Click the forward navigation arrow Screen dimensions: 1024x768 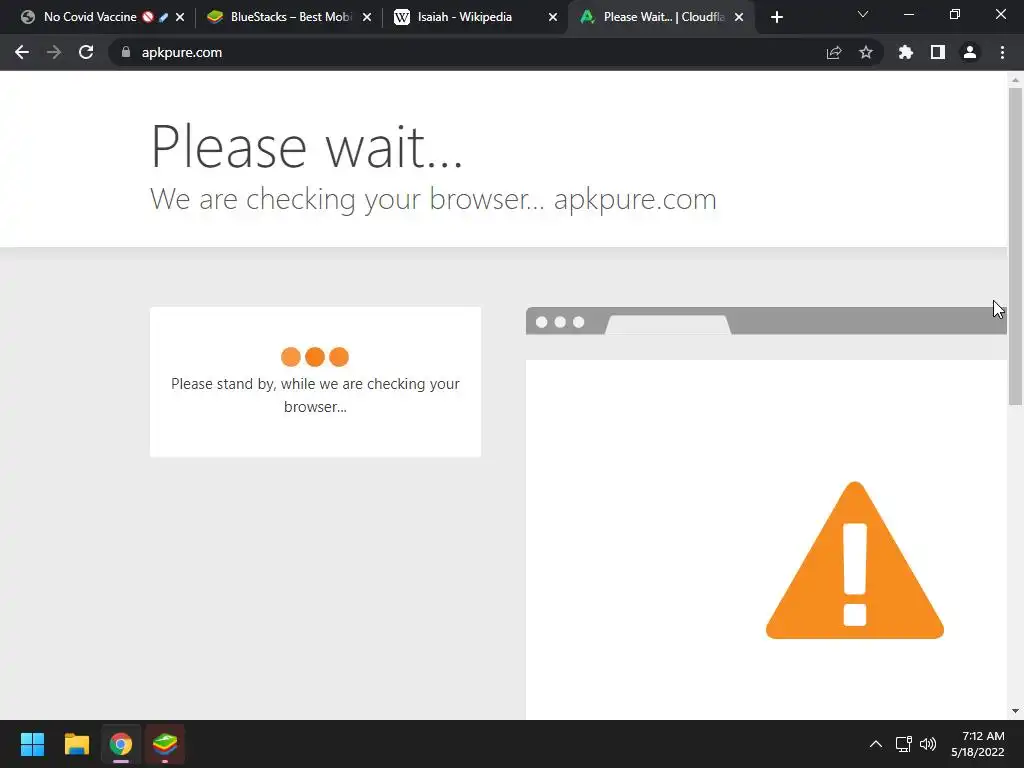pyautogui.click(x=54, y=52)
